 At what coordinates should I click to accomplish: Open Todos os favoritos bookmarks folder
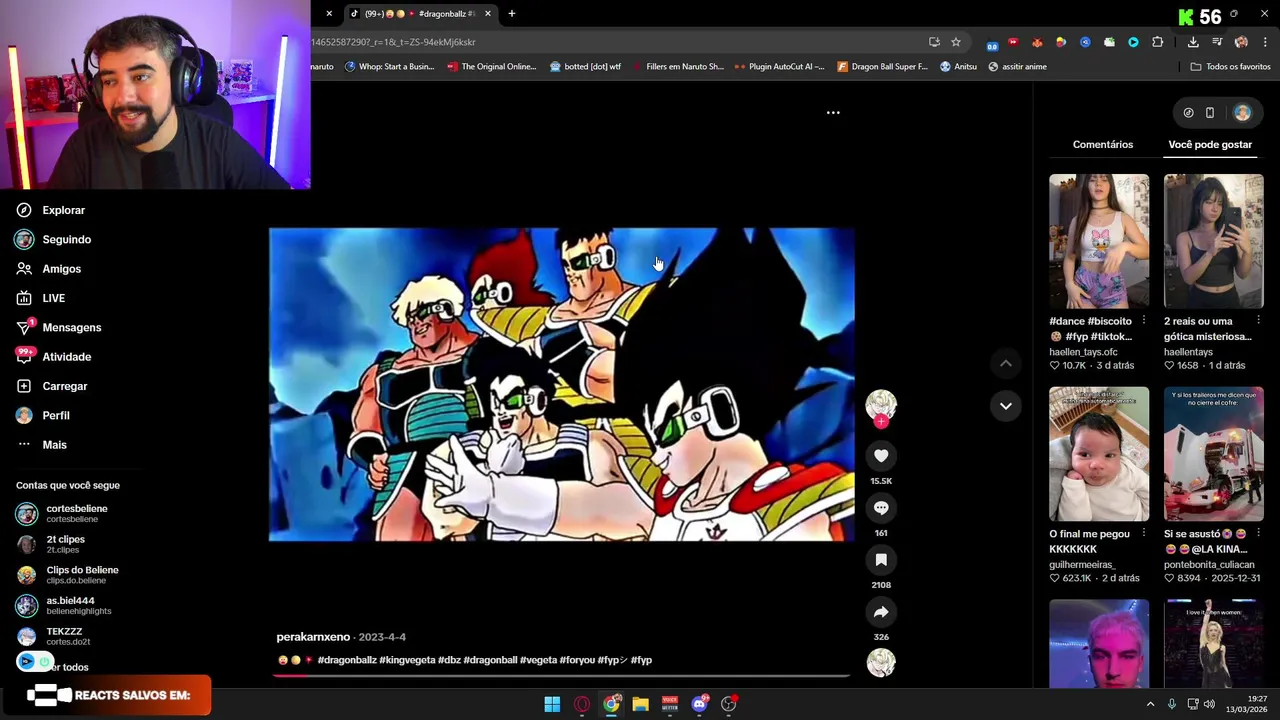pos(1230,67)
